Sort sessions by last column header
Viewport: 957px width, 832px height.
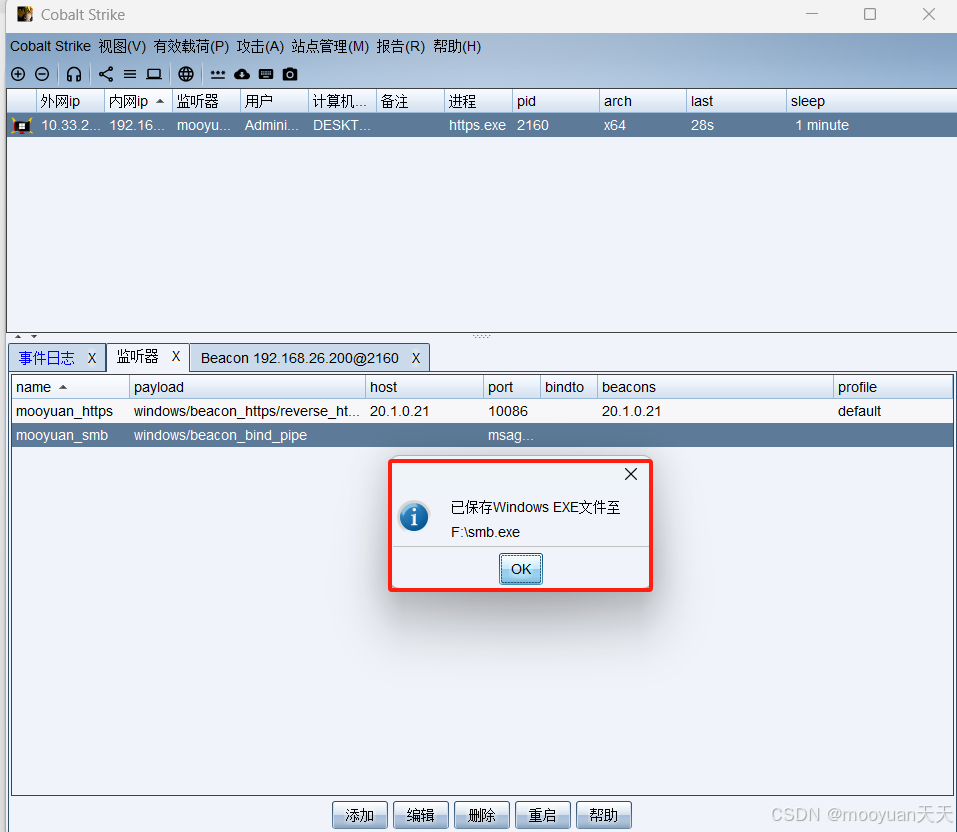[737, 101]
